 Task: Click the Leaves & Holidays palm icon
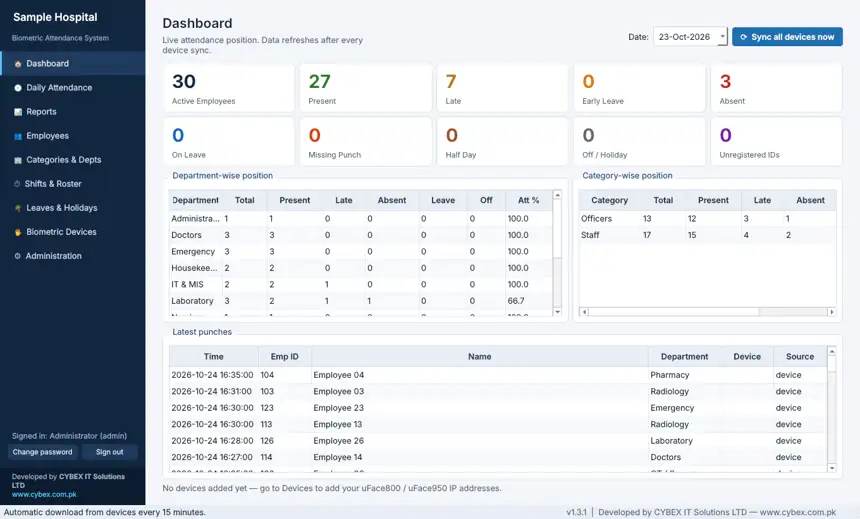18,208
